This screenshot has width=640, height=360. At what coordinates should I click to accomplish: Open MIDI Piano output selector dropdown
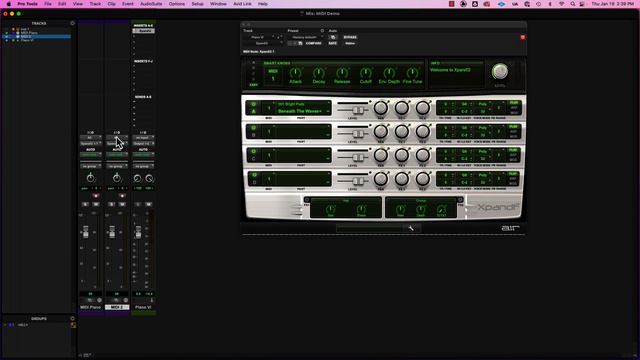pos(91,144)
